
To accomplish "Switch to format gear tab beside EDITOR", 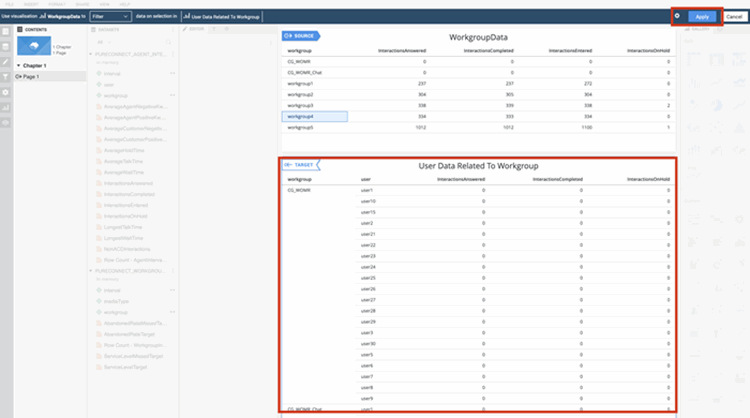I will pyautogui.click(x=227, y=29).
